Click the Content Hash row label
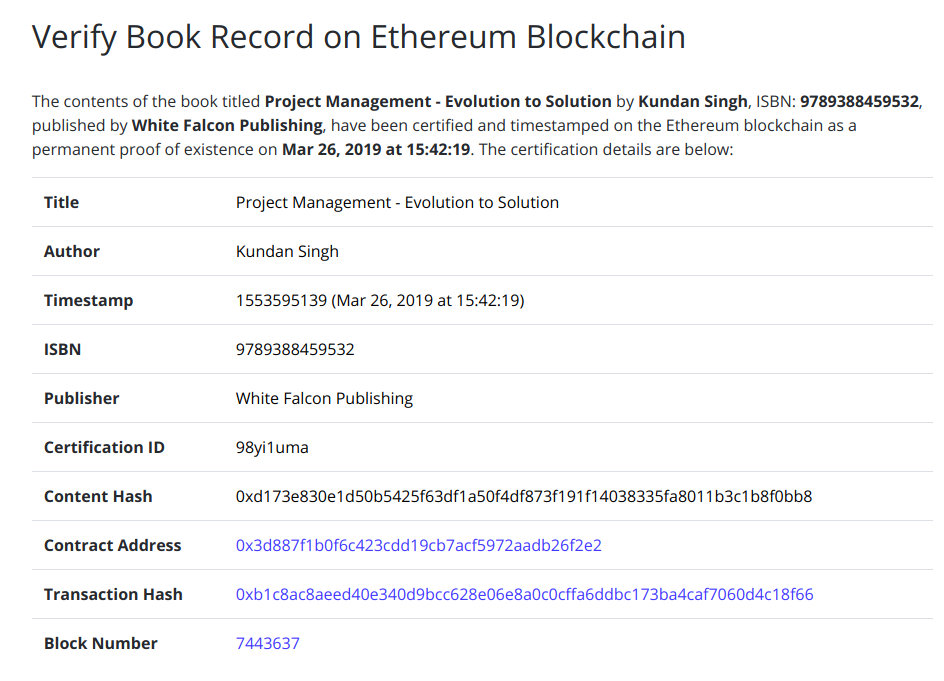 tap(98, 497)
